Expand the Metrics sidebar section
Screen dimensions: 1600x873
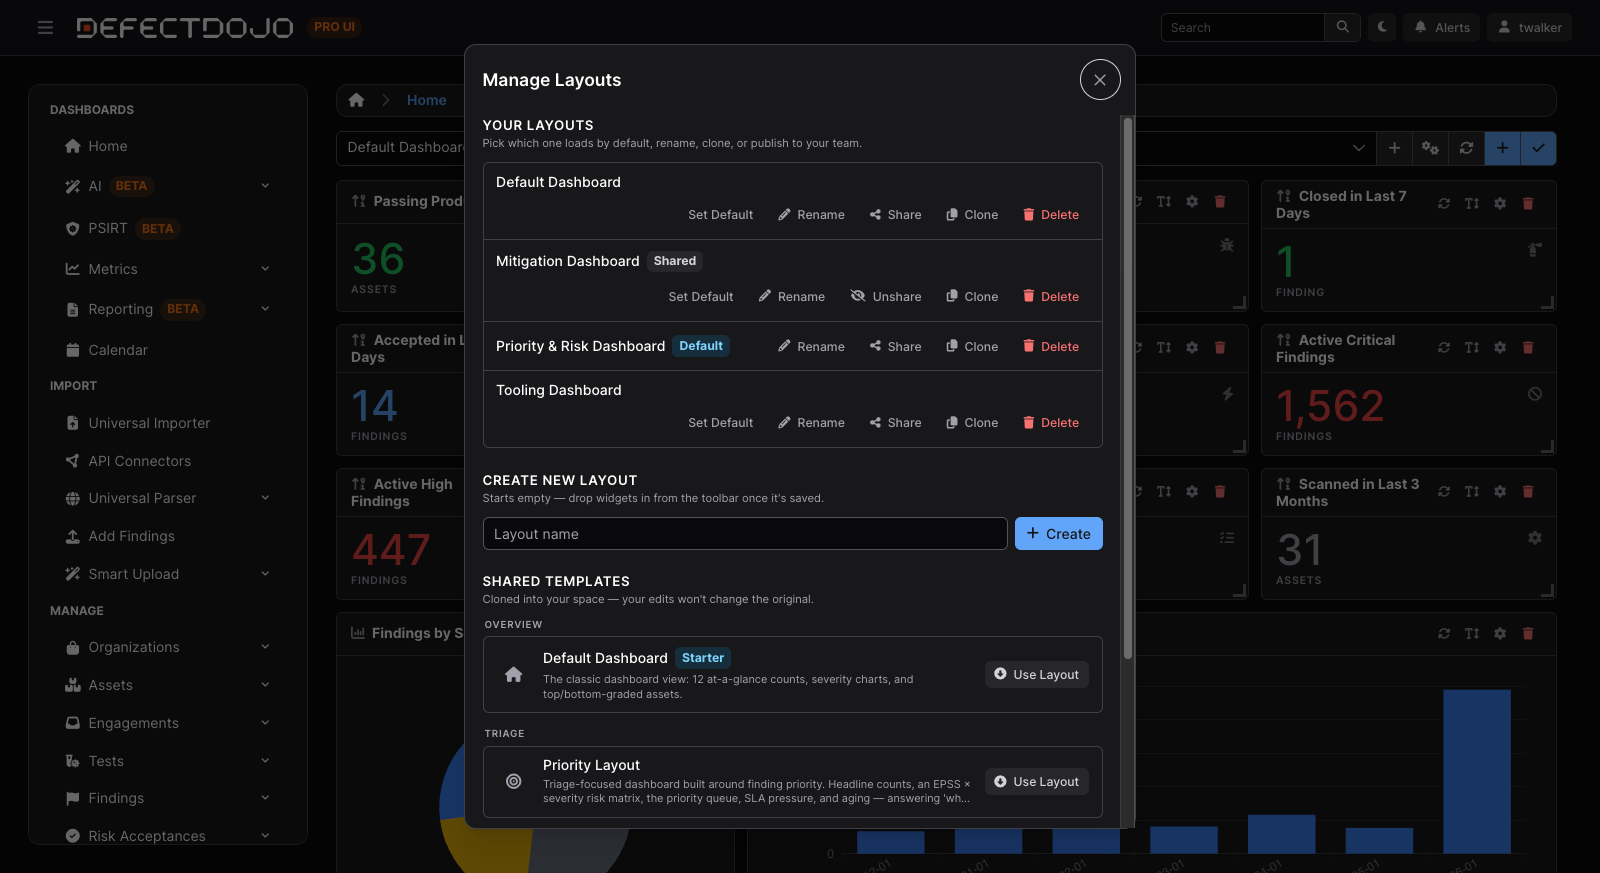tap(265, 269)
